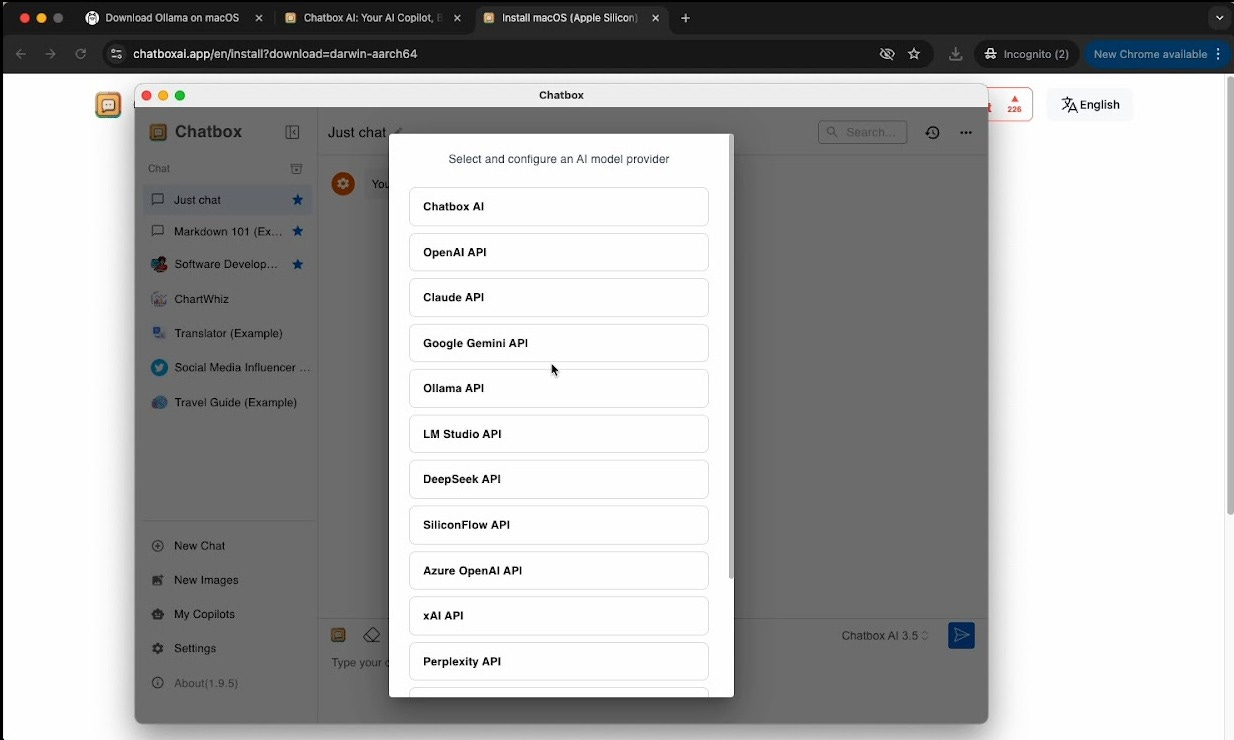This screenshot has width=1234, height=740.
Task: Click the New Chat plus icon
Action: coord(157,546)
